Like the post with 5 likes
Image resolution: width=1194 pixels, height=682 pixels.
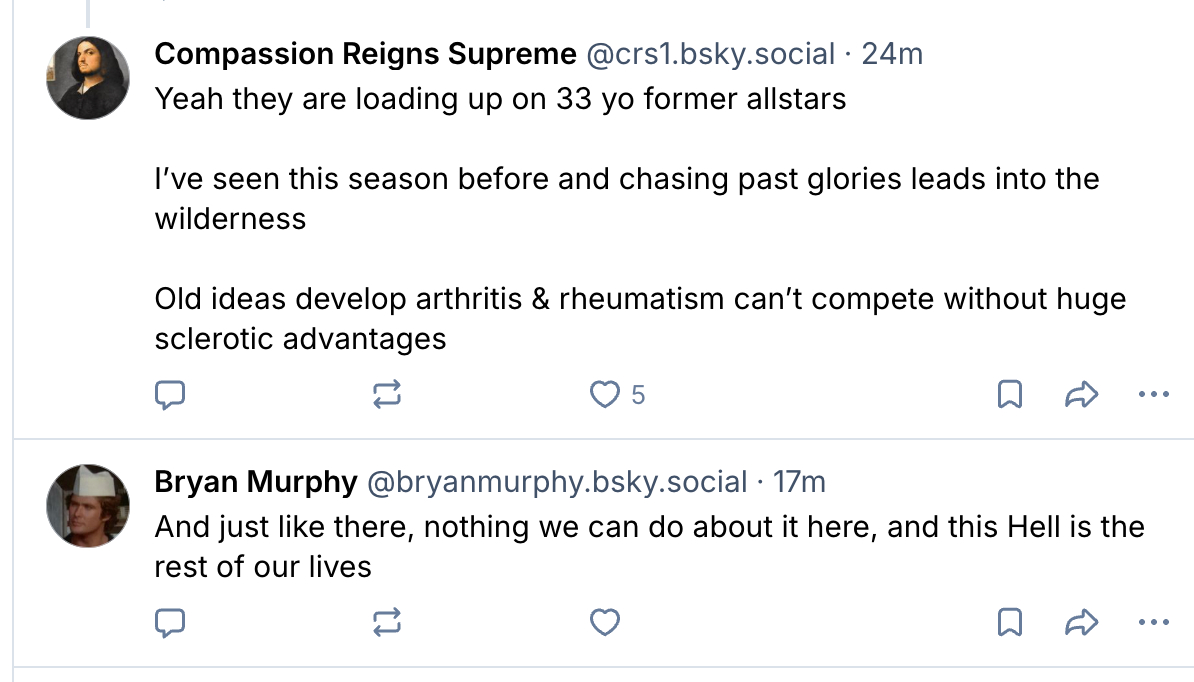coord(605,396)
